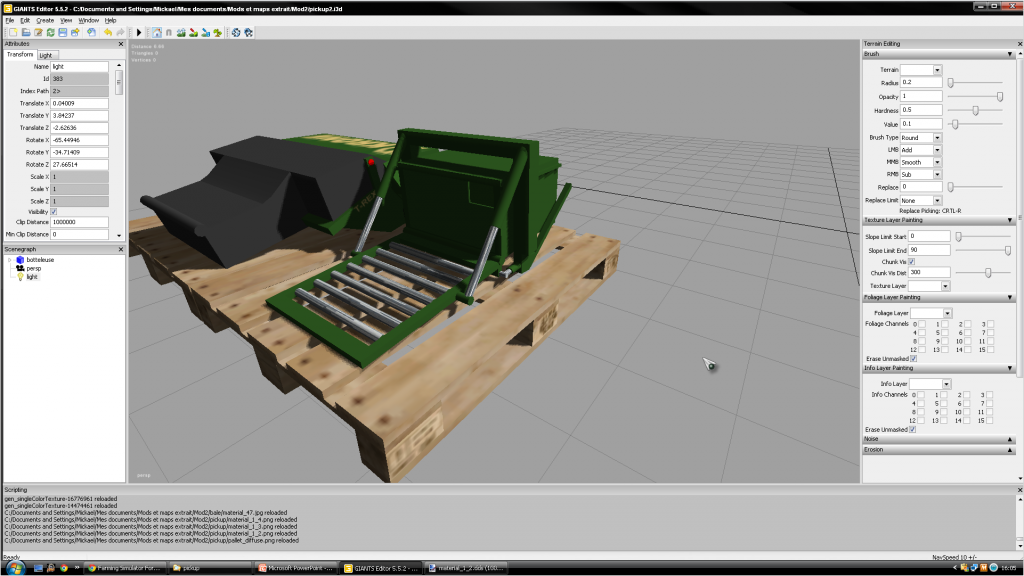Viewport: 1024px width, 576px height.
Task: Select the botteleuse cube icon in Scenegraph
Action: click(x=20, y=259)
